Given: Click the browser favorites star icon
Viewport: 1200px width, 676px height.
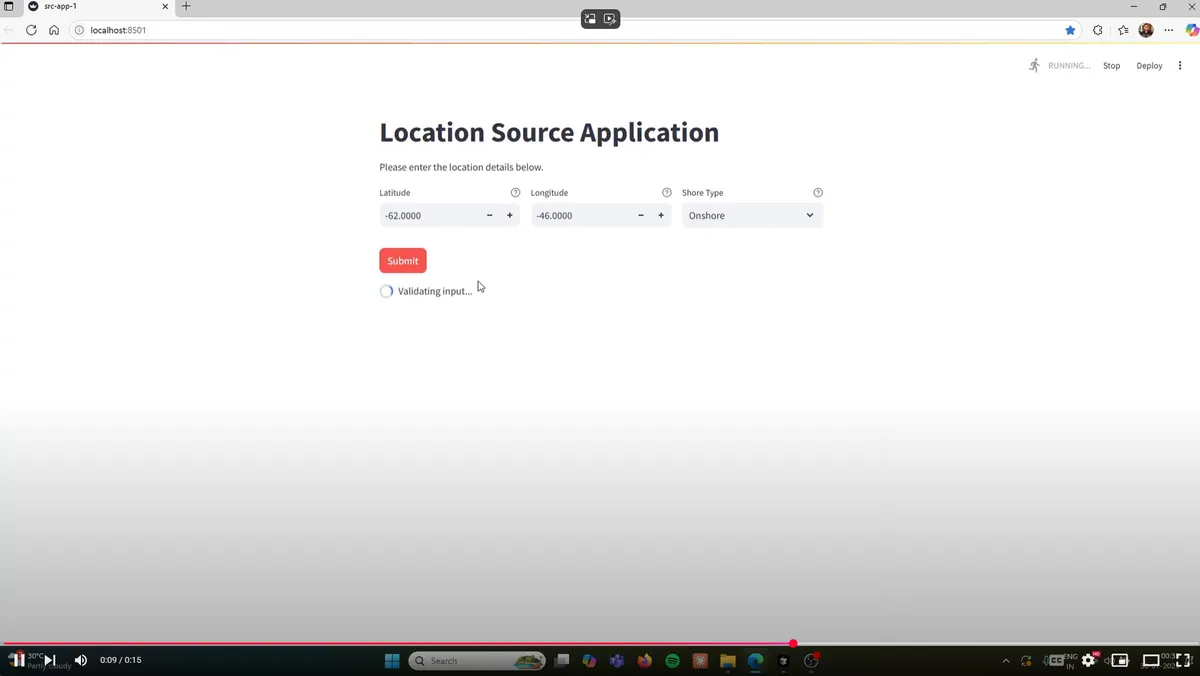Looking at the screenshot, I should point(1070,30).
